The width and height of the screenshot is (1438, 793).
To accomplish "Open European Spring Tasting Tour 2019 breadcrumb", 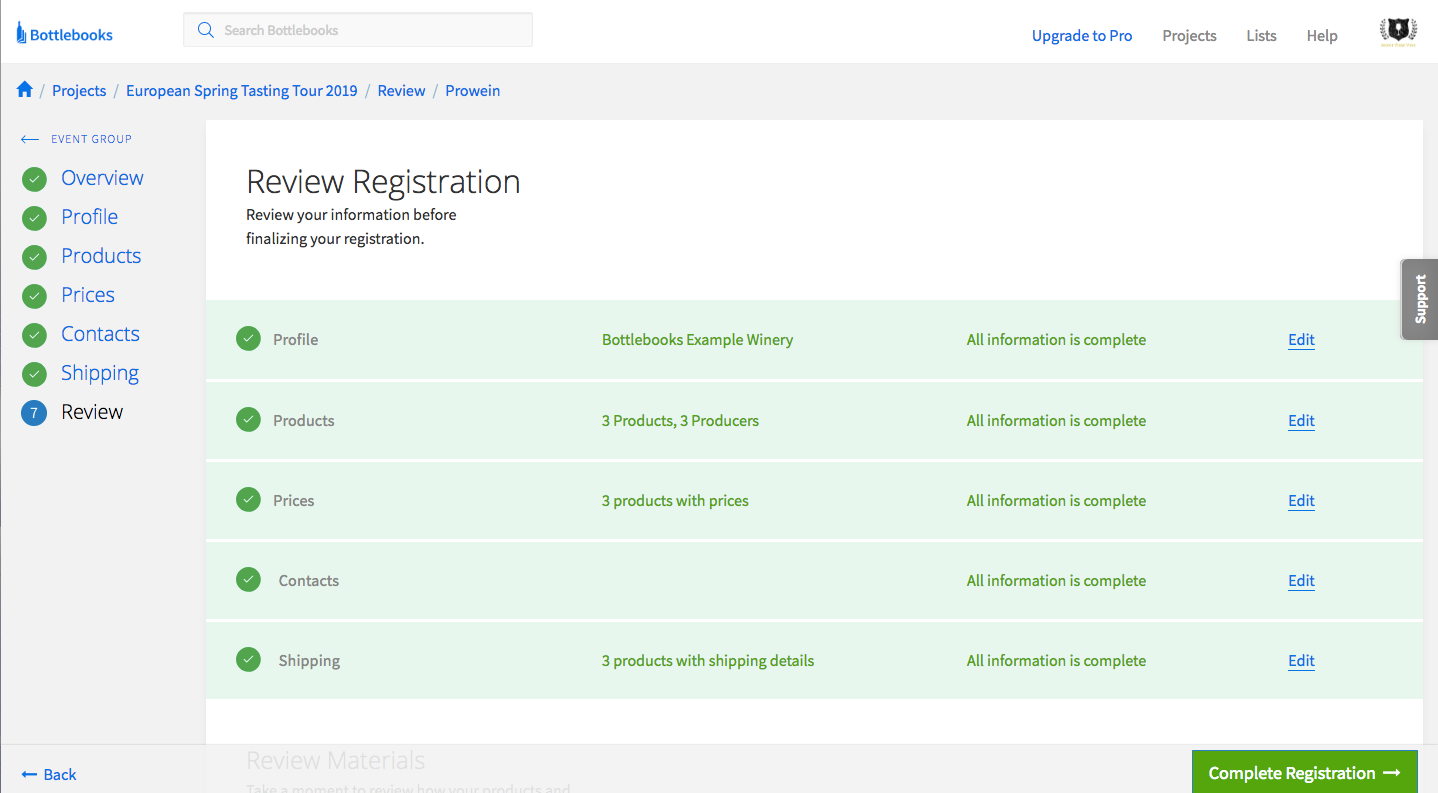I will coord(241,90).
